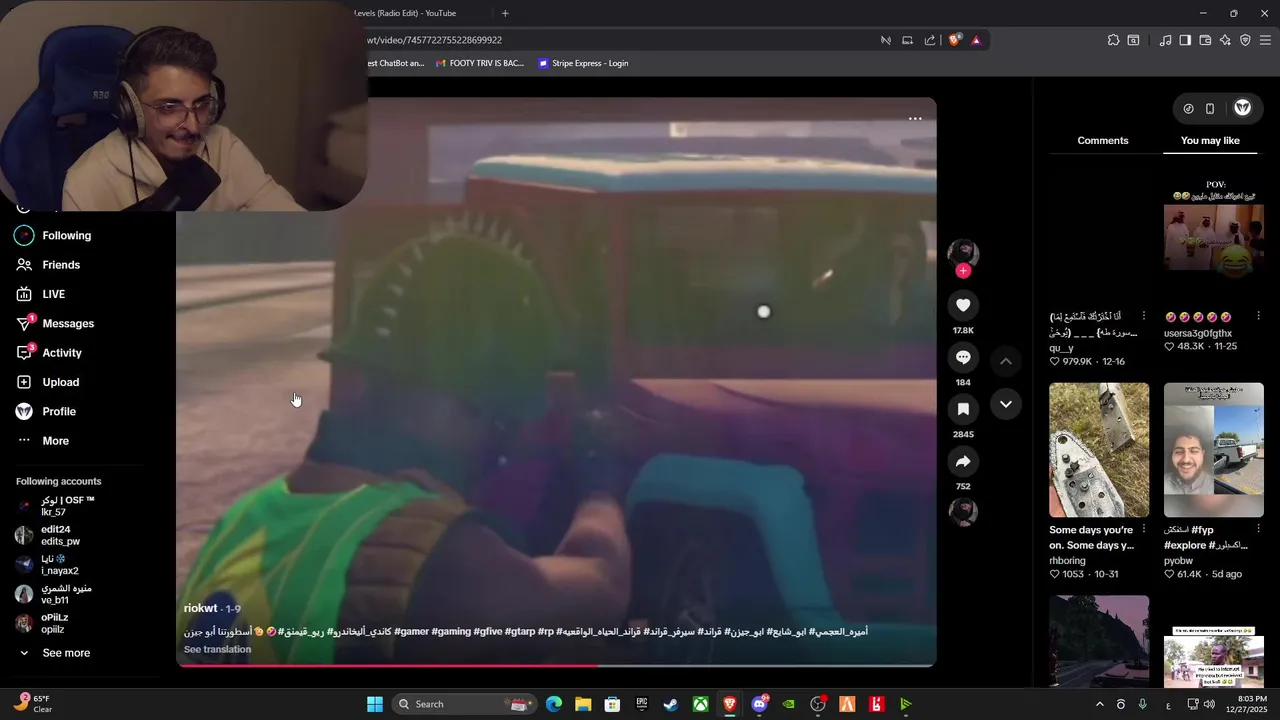Click the TikTok logo avatar button top right
The image size is (1280, 720).
tap(1243, 108)
